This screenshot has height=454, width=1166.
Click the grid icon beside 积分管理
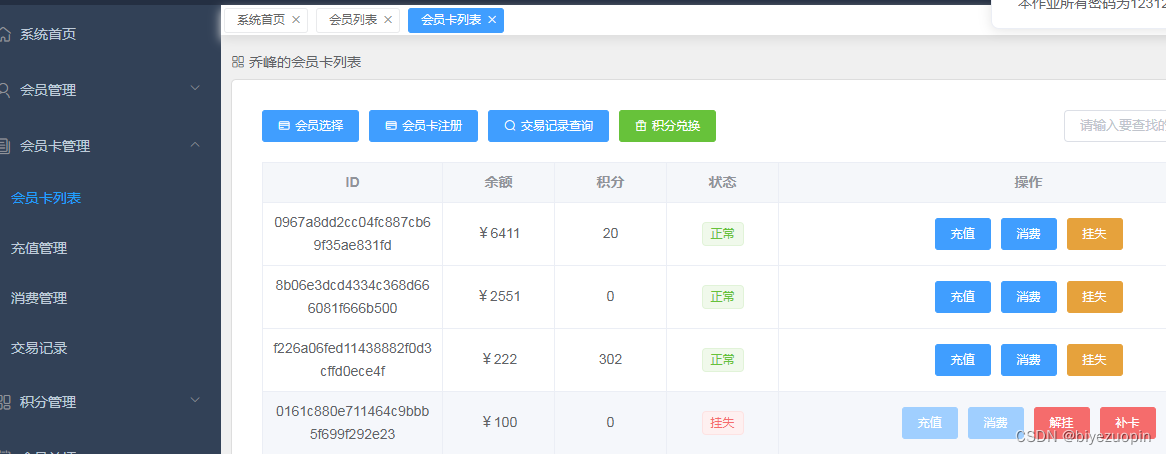pyautogui.click(x=4, y=402)
